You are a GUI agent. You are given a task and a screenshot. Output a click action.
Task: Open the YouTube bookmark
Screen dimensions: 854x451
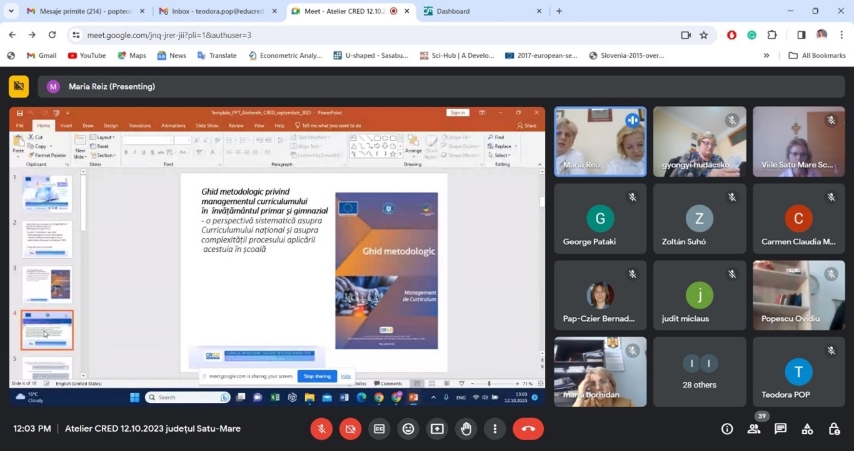86,55
